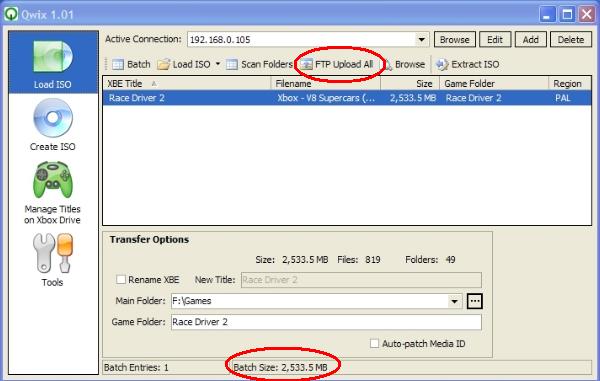Sort by Size column header

click(410, 83)
